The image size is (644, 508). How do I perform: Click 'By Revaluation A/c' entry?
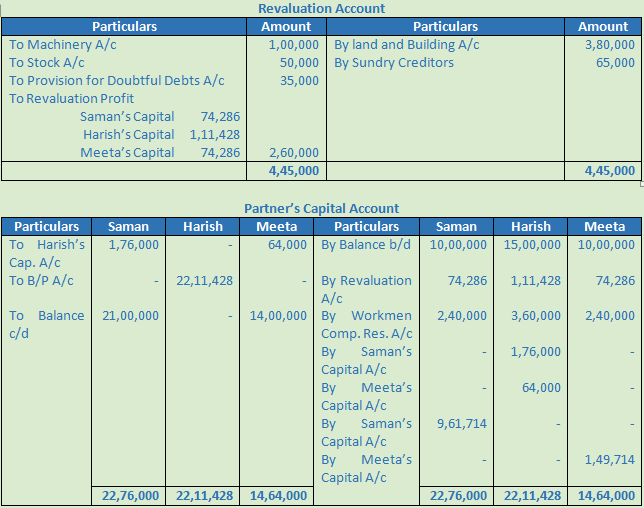point(366,289)
